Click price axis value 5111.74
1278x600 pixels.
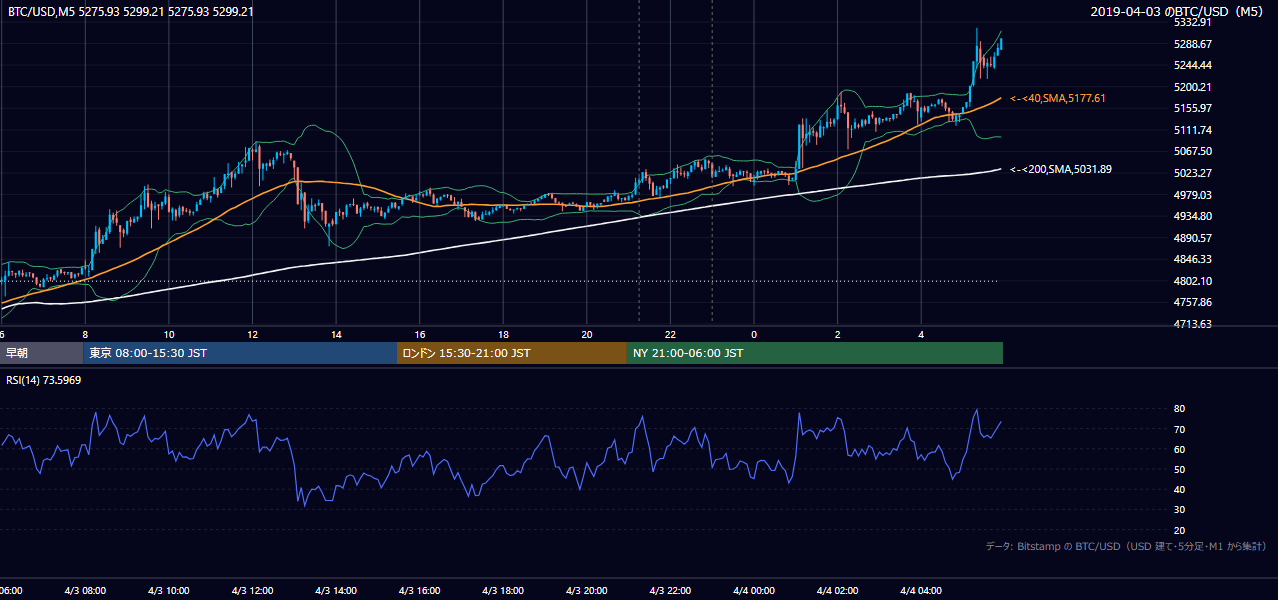pos(1193,130)
